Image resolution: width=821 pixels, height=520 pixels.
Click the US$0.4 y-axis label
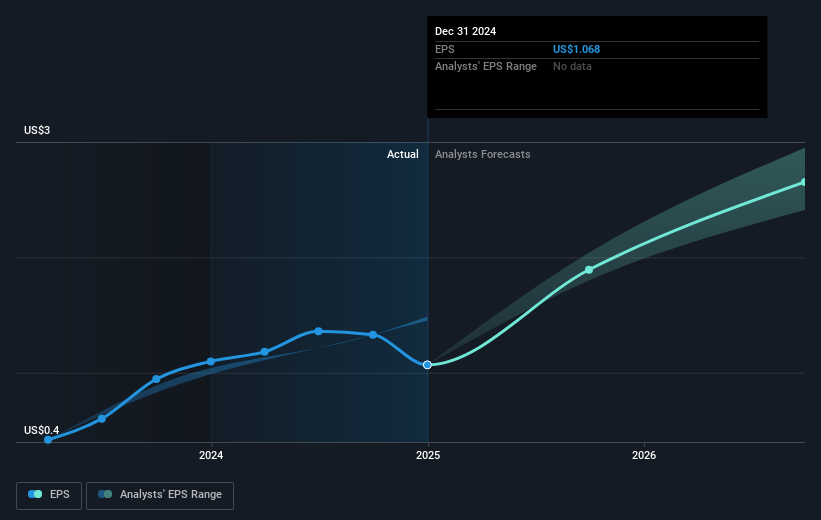pos(41,430)
